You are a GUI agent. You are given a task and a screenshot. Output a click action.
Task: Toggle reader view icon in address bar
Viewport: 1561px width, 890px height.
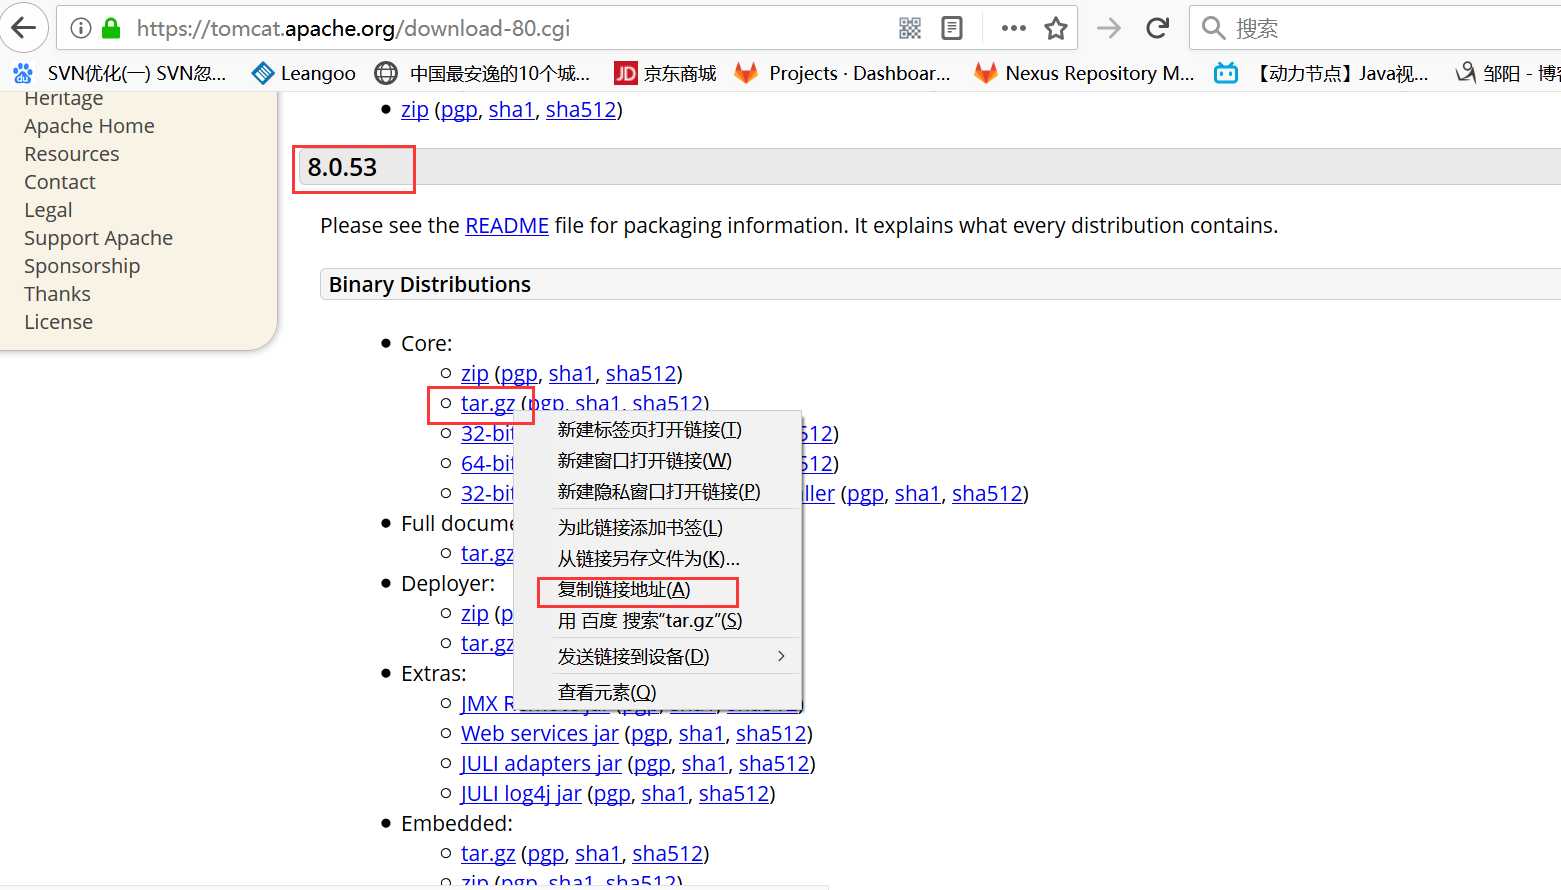(x=952, y=28)
